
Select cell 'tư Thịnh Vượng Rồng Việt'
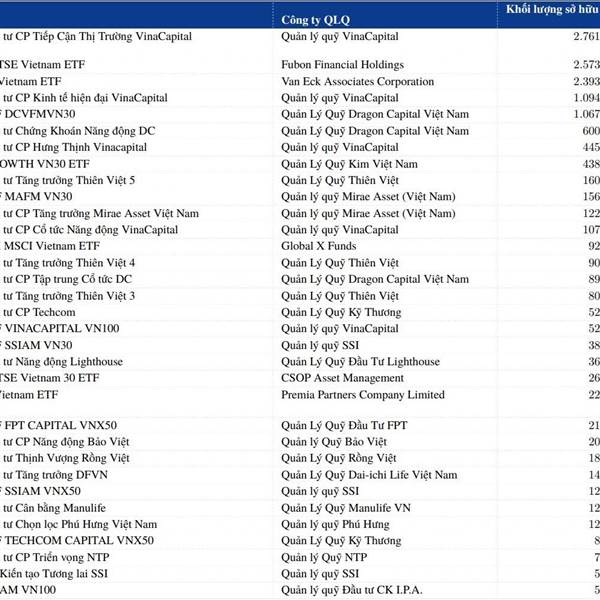point(66,458)
